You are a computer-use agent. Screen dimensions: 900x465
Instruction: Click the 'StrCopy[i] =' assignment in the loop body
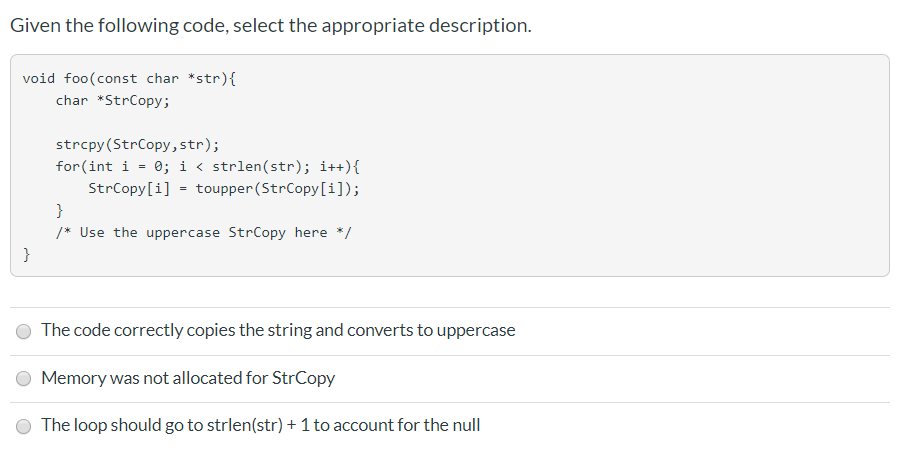(x=130, y=188)
